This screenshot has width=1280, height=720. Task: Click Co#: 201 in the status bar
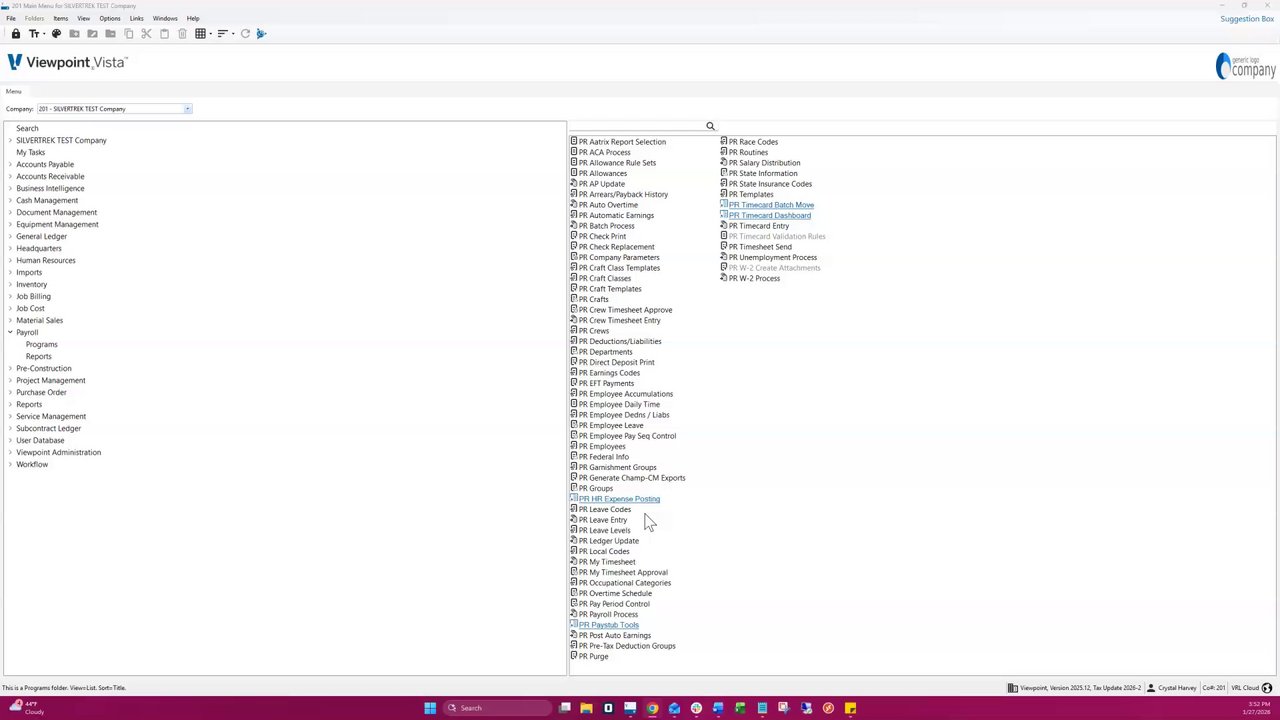click(x=1214, y=688)
